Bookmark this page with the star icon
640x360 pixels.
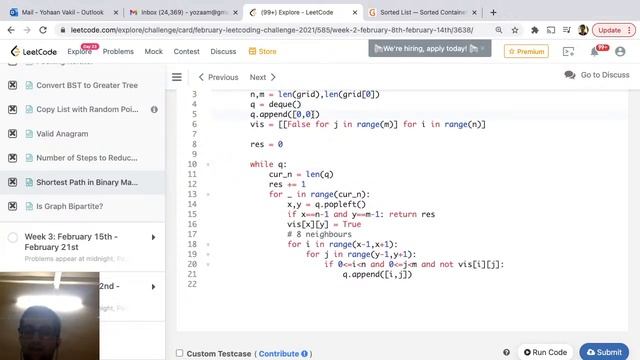click(x=515, y=30)
